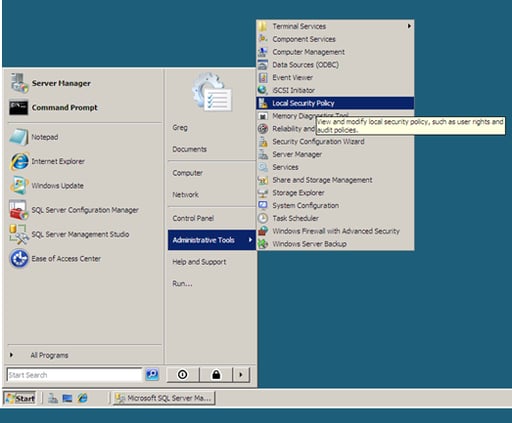Click Local Security Policy icon
The image size is (512, 423).
point(263,103)
